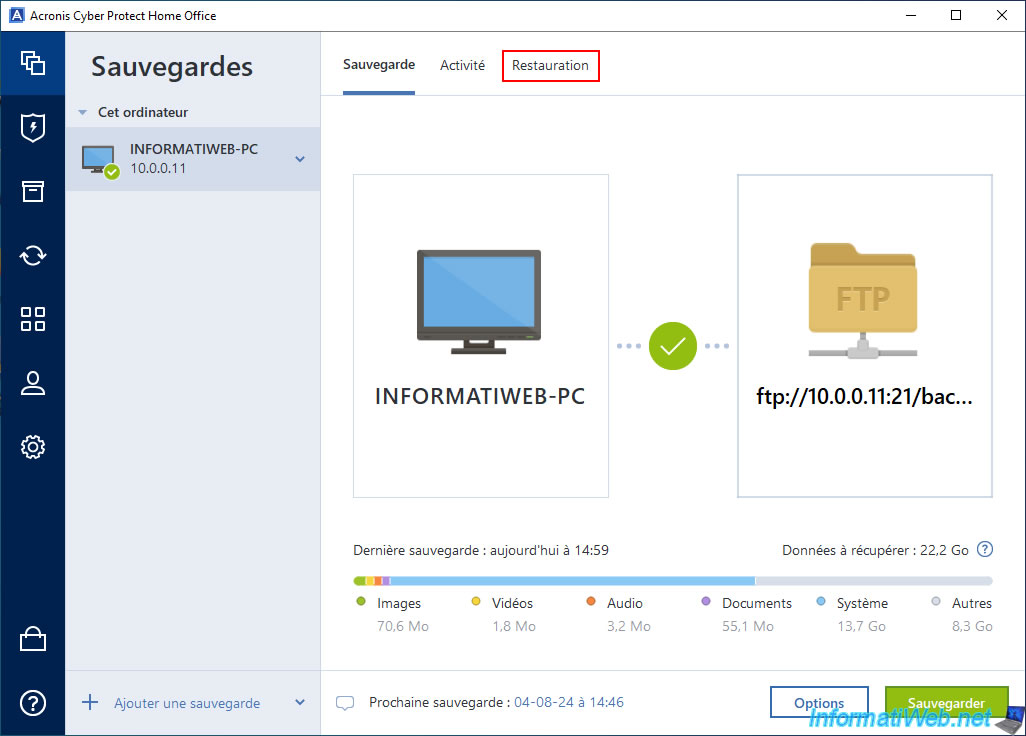Switch to the Restauration tab
Viewport: 1026px width, 736px height.
point(550,66)
